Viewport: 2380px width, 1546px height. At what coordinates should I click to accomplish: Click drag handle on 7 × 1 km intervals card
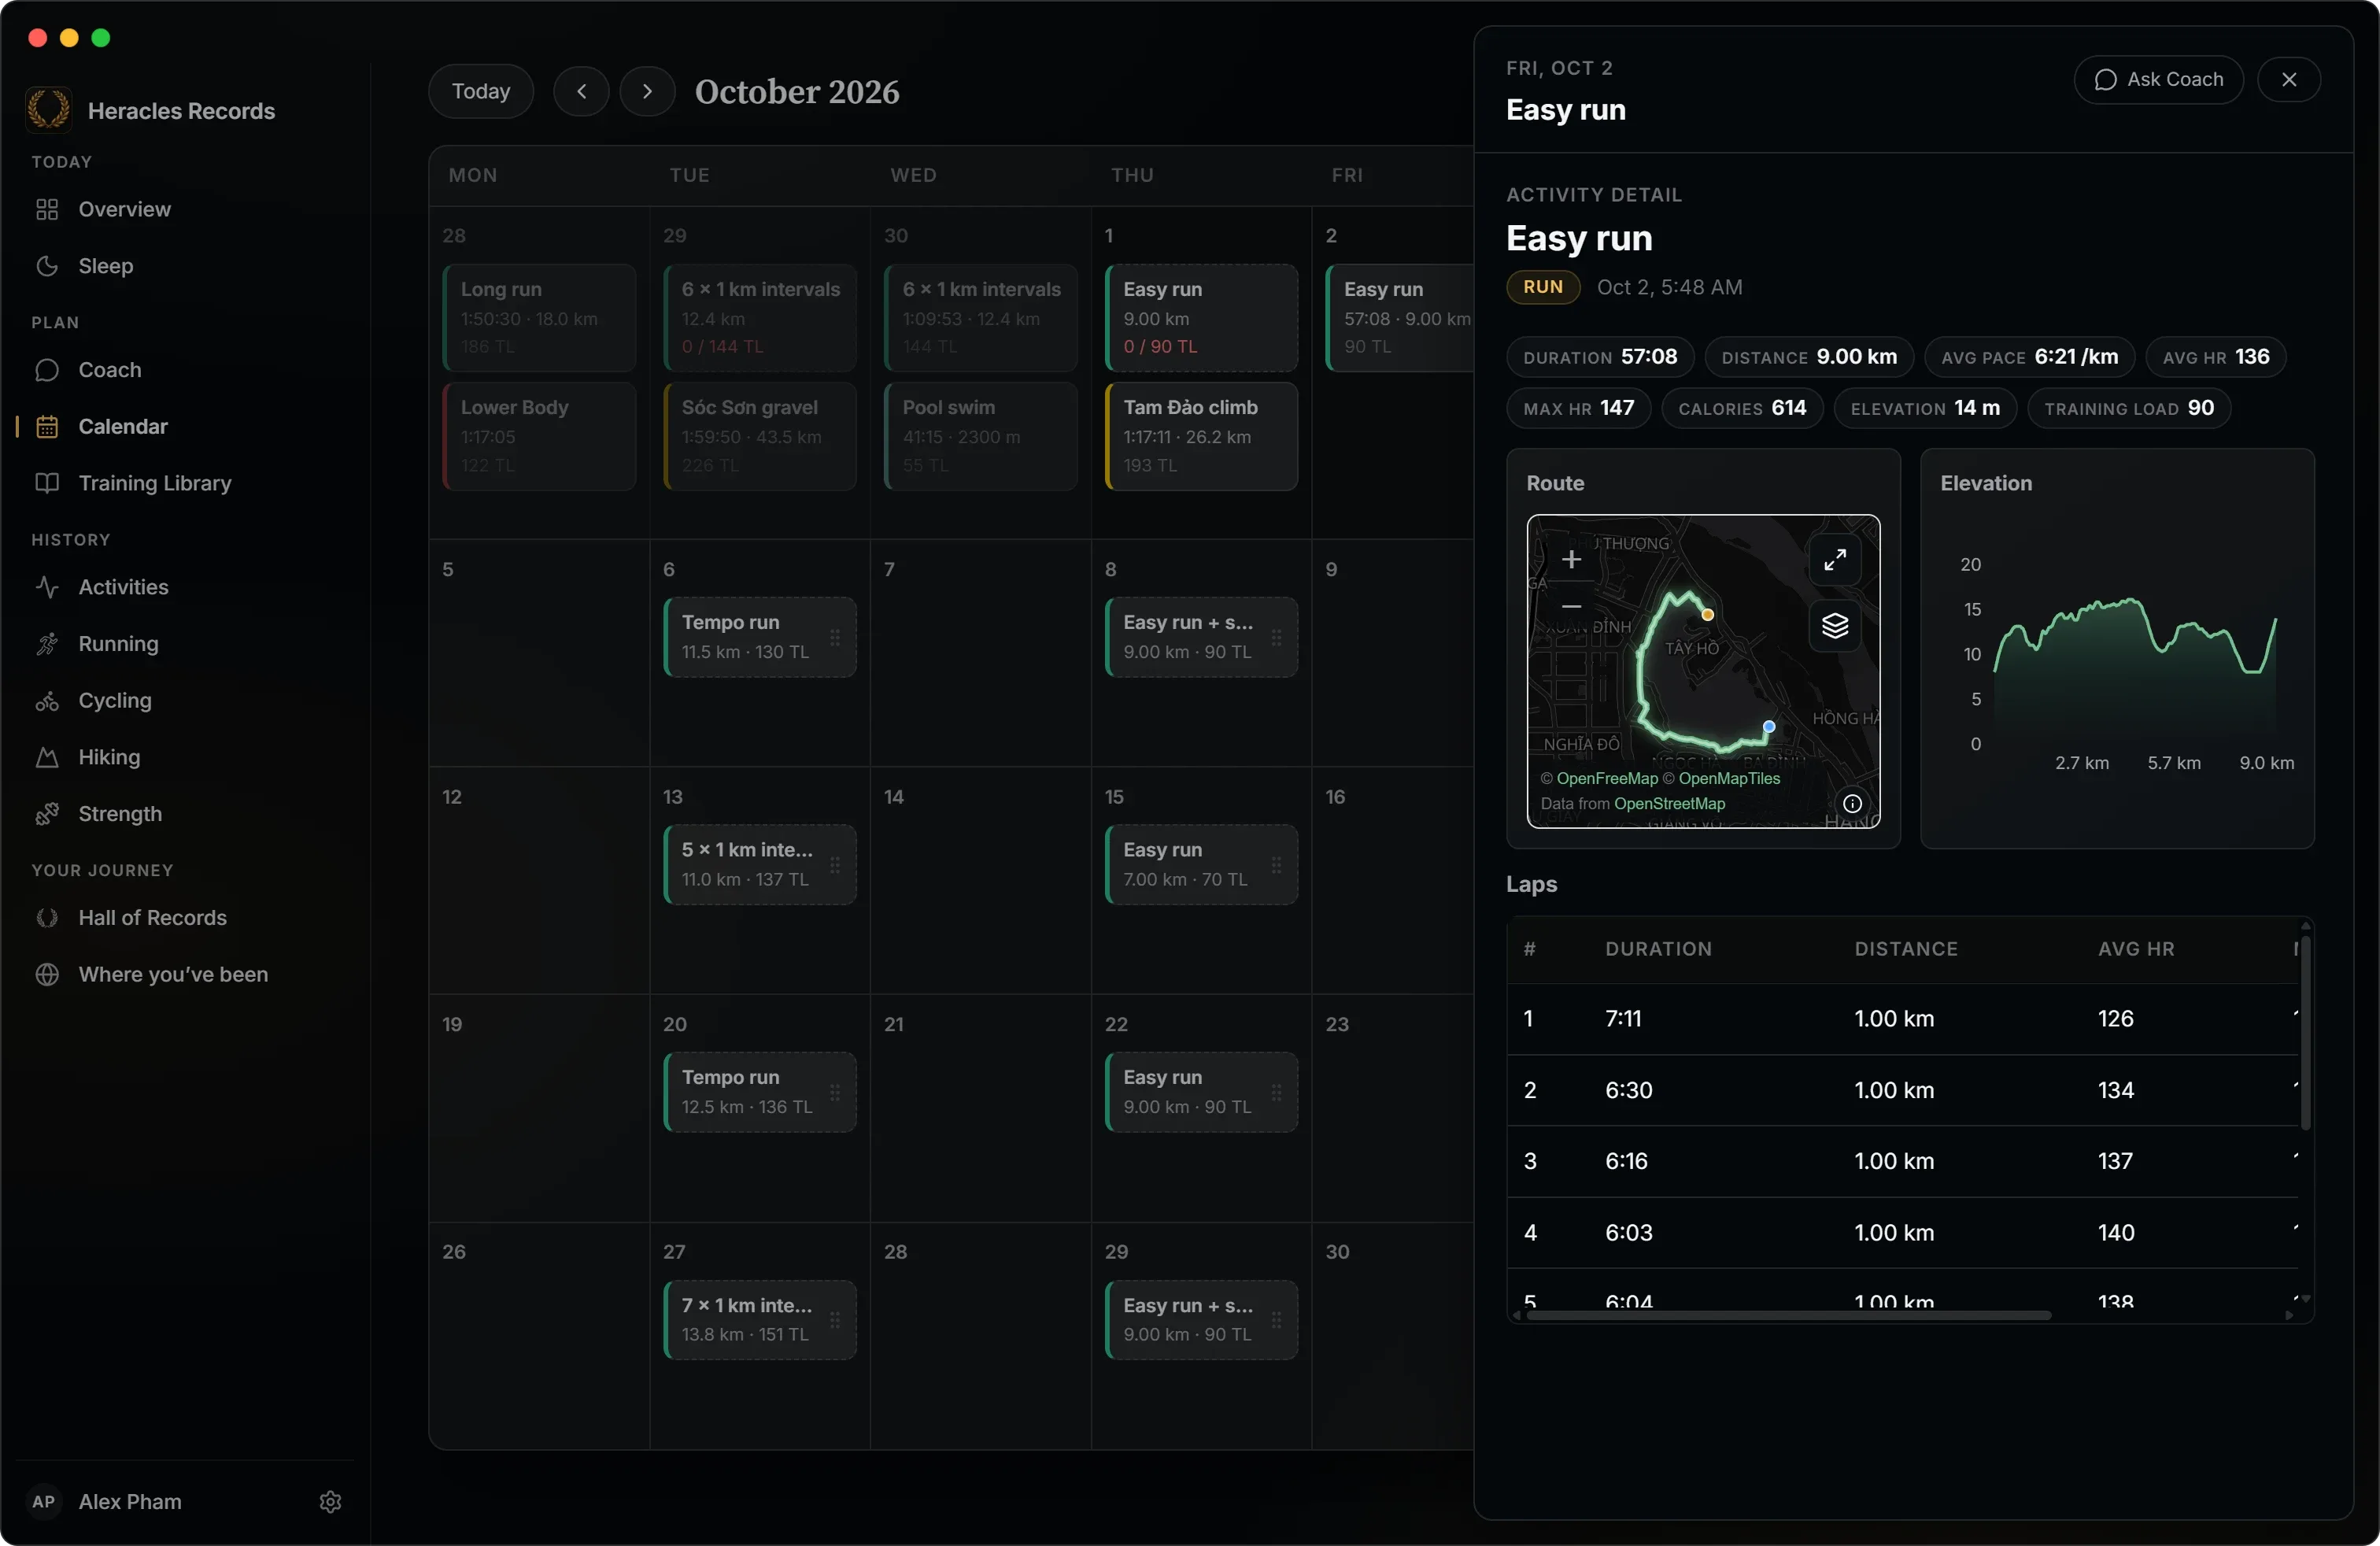pos(834,1320)
